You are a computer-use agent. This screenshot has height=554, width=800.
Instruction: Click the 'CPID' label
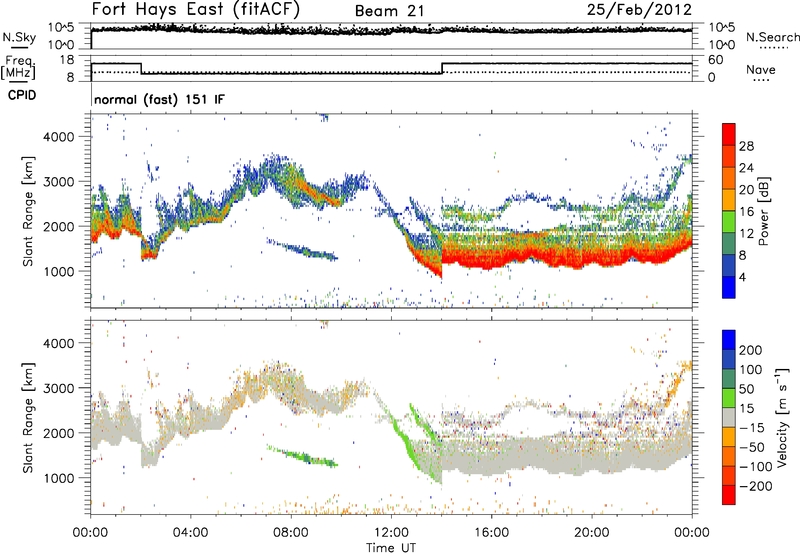pos(22,95)
